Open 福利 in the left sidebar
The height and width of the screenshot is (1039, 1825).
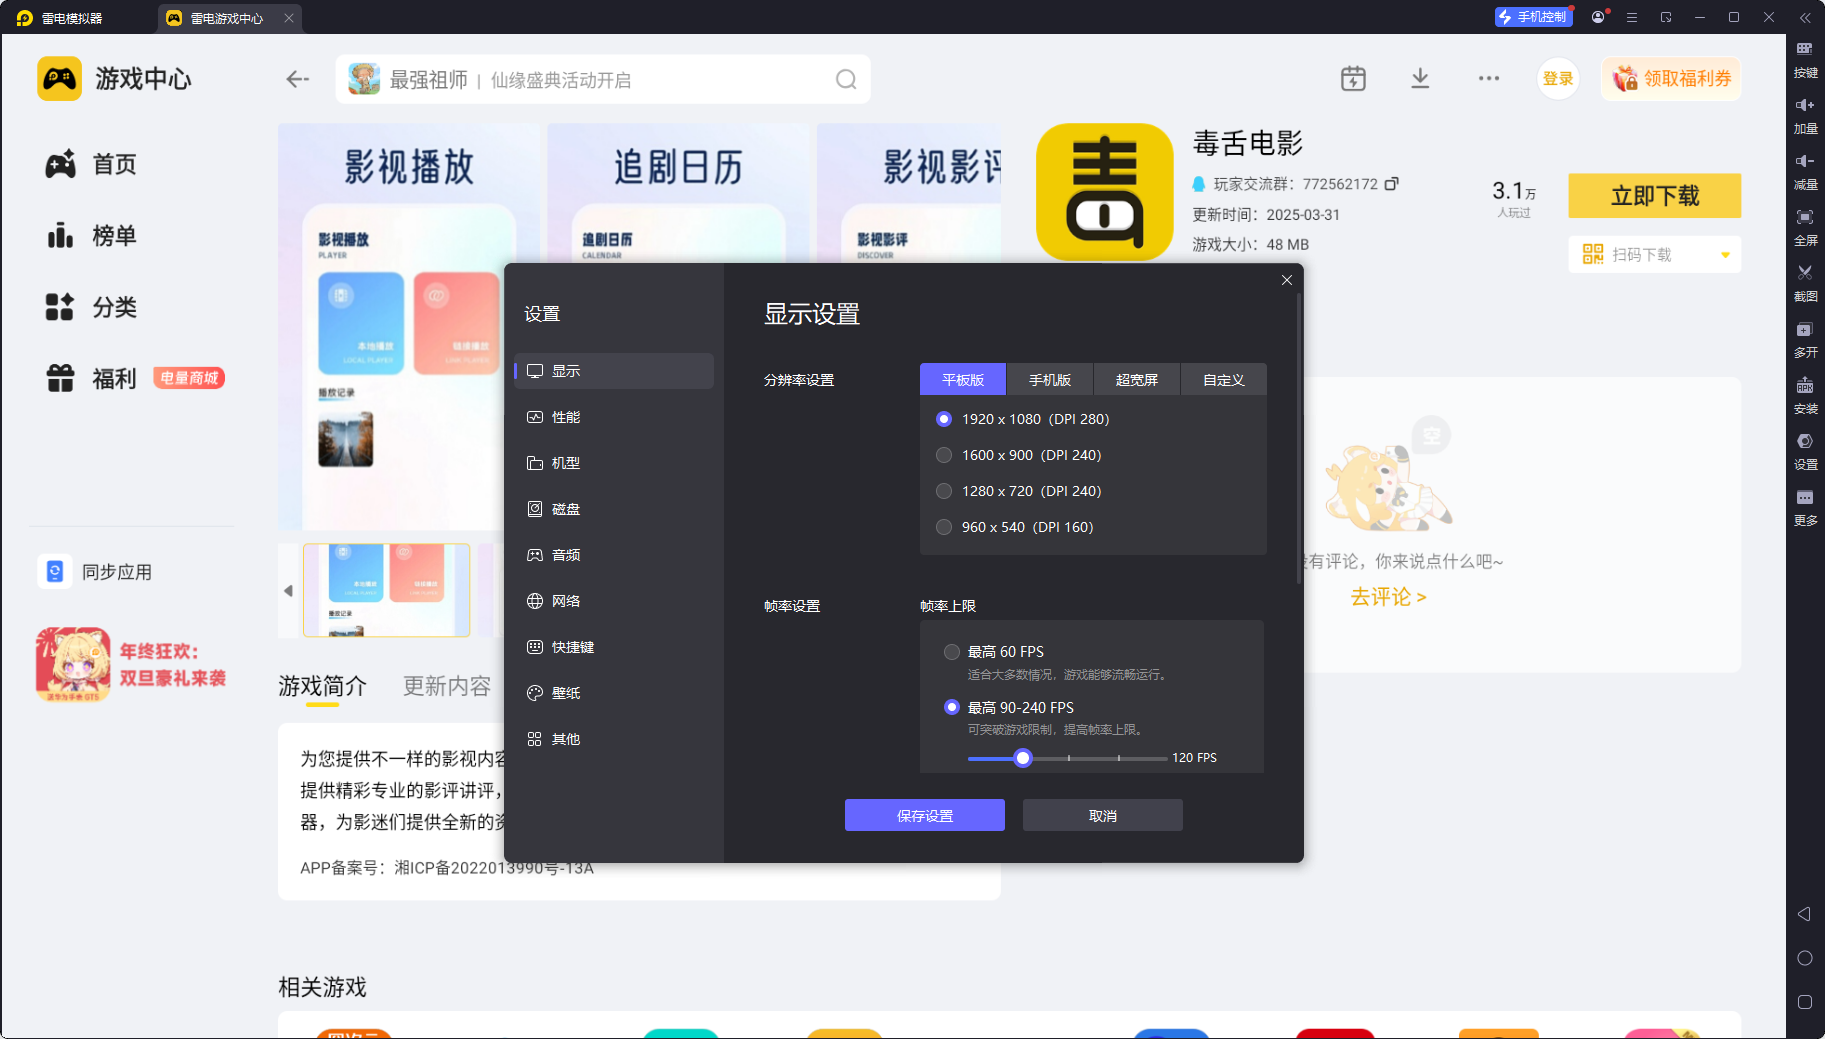tap(91, 378)
